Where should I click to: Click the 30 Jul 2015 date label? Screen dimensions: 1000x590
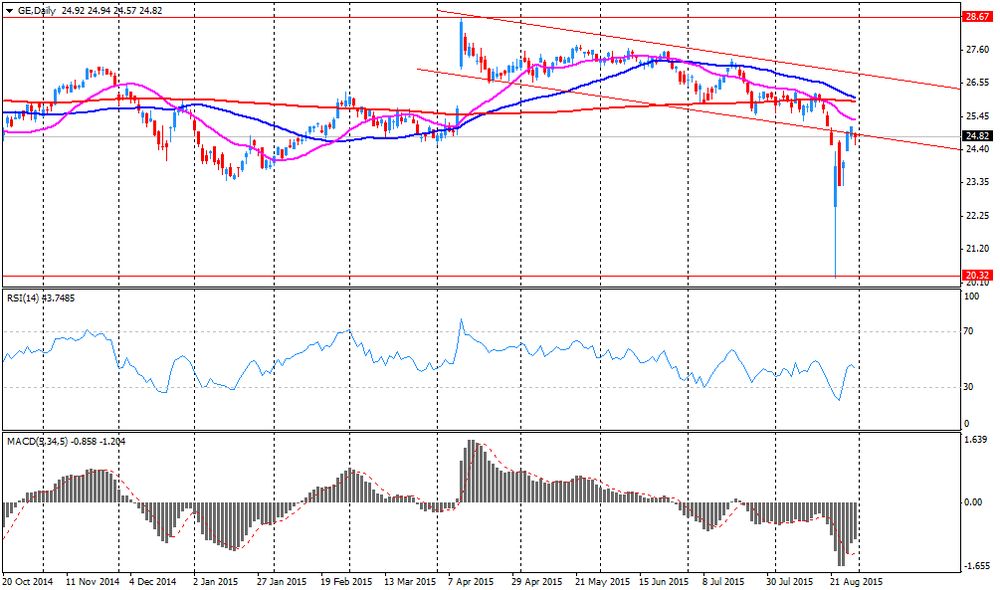[790, 582]
